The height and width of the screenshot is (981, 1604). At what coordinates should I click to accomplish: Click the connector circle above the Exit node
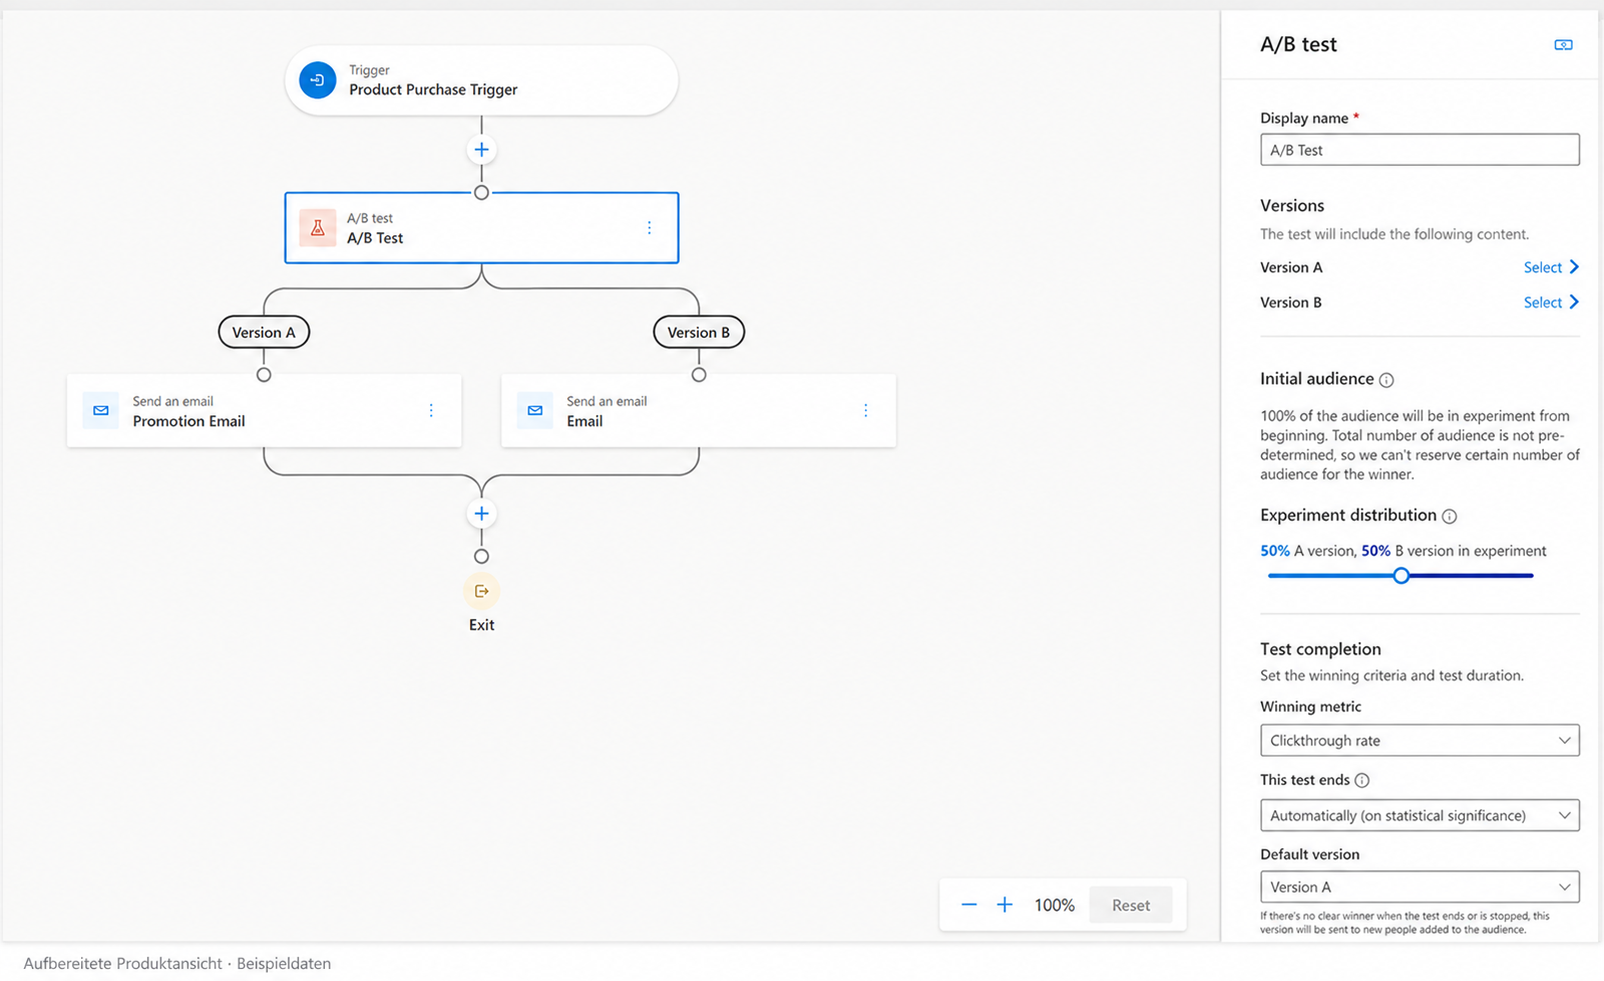click(481, 556)
